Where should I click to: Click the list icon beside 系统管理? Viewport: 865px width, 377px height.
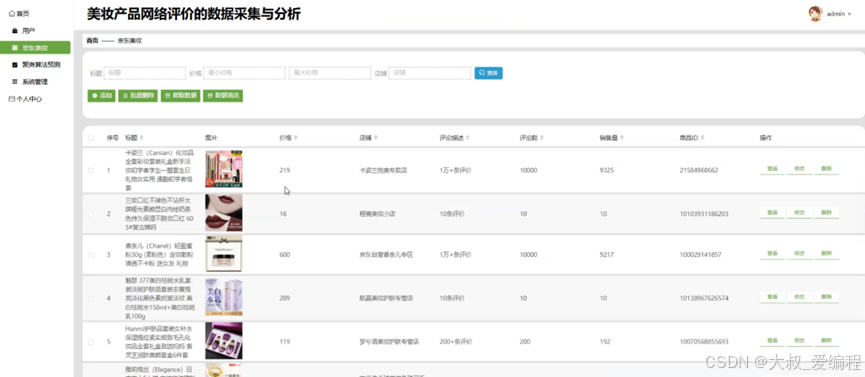point(15,82)
